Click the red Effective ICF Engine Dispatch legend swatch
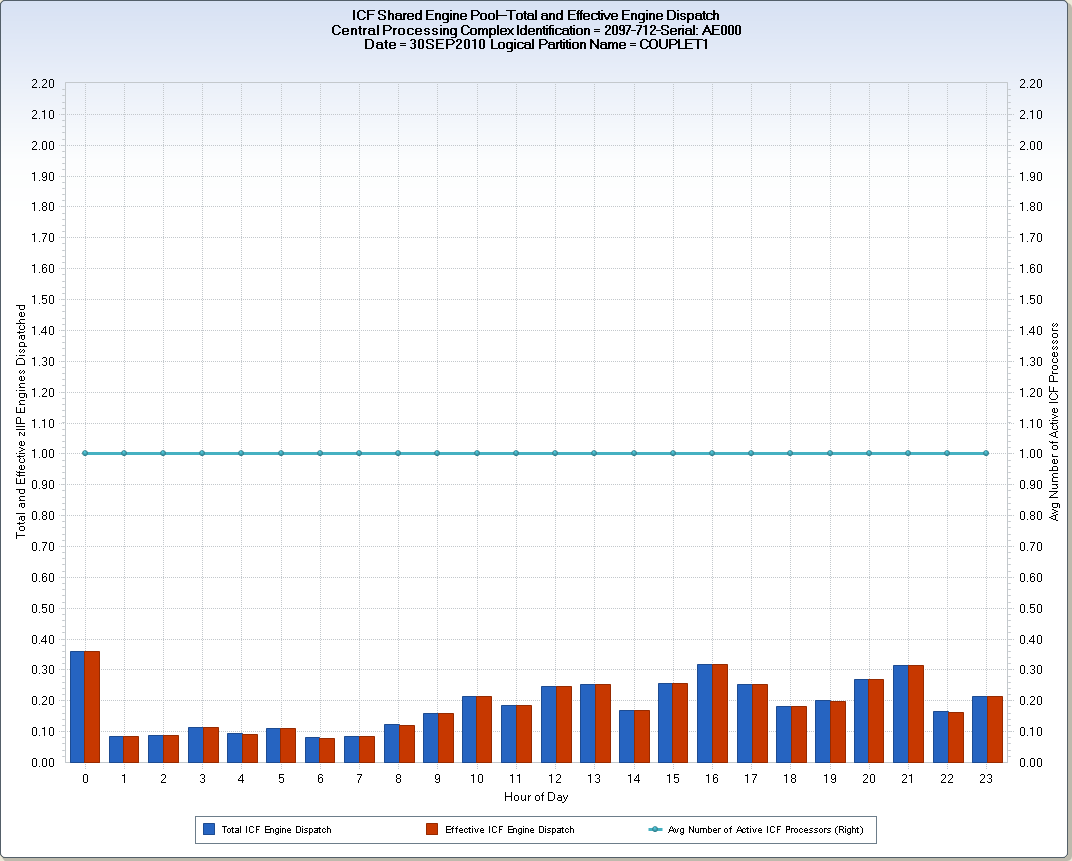 pyautogui.click(x=432, y=829)
